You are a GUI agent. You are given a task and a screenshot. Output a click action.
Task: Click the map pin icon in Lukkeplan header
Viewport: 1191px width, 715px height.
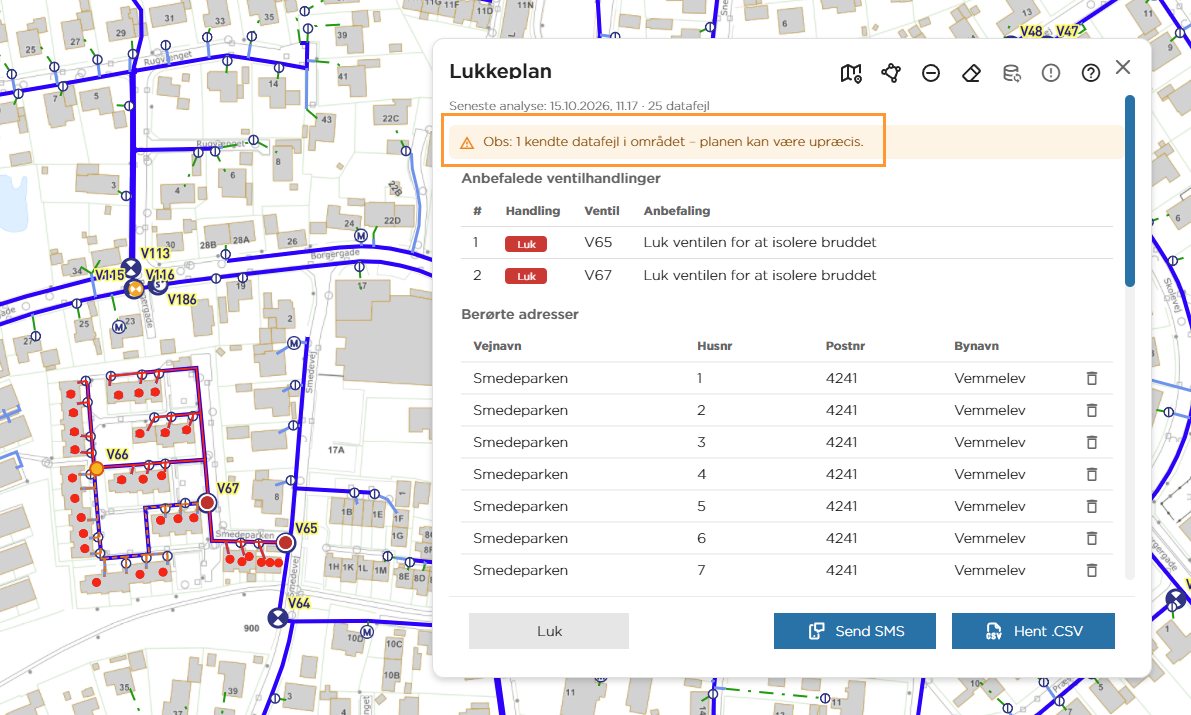[851, 73]
